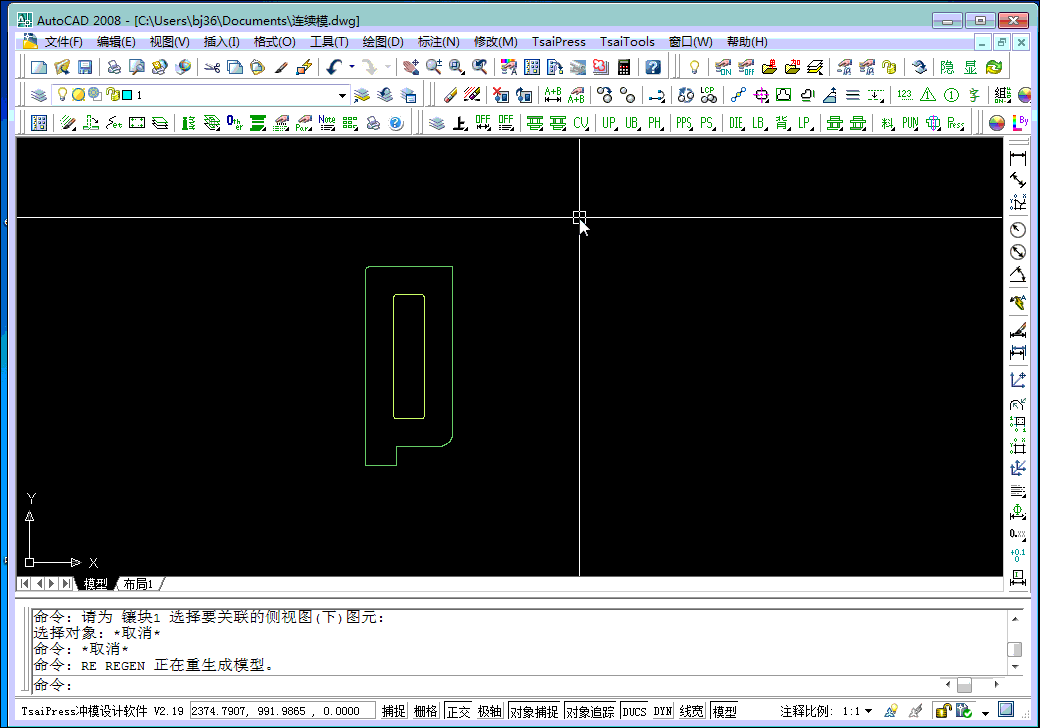Click the Match Properties paintbrush icon

click(x=282, y=67)
